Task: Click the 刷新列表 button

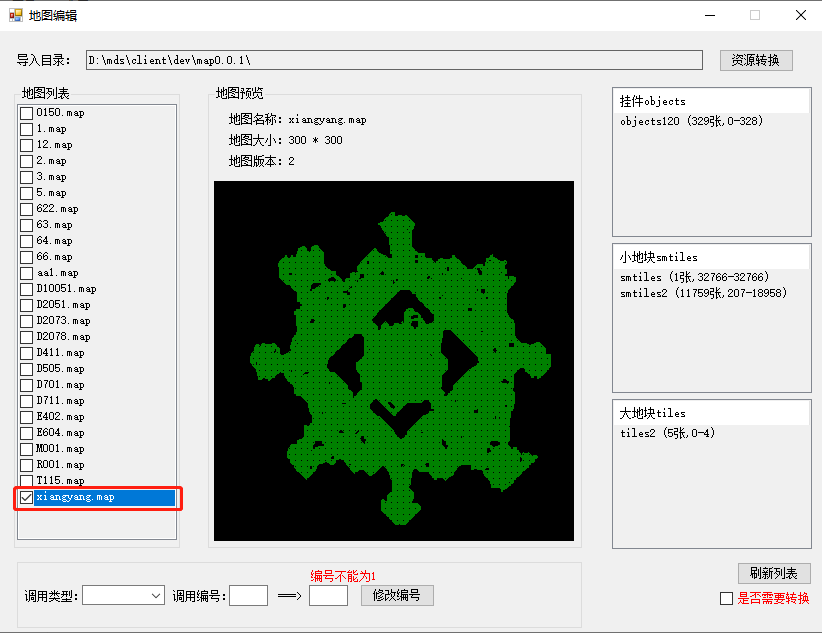Action: (773, 574)
